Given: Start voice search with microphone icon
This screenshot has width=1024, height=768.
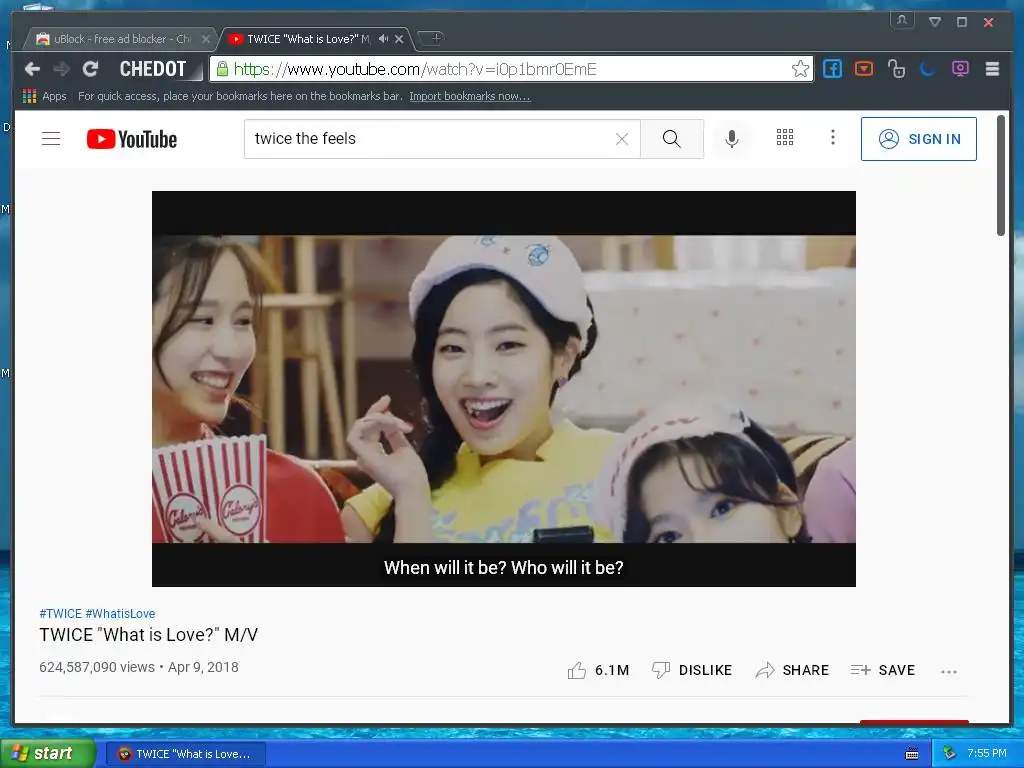Looking at the screenshot, I should coord(732,138).
